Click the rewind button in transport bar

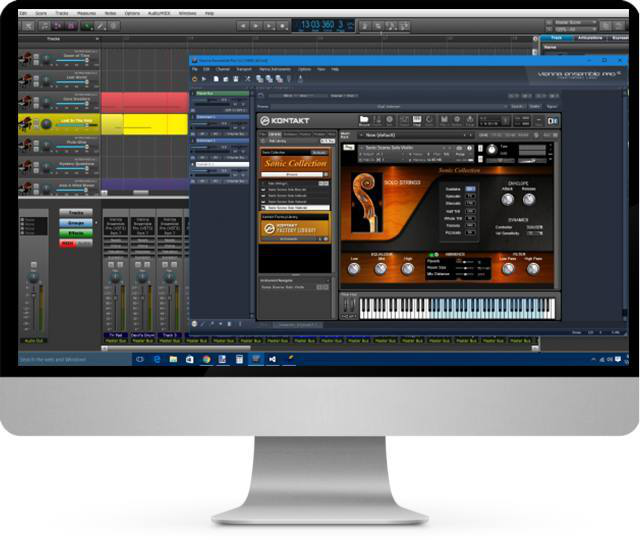click(x=243, y=26)
